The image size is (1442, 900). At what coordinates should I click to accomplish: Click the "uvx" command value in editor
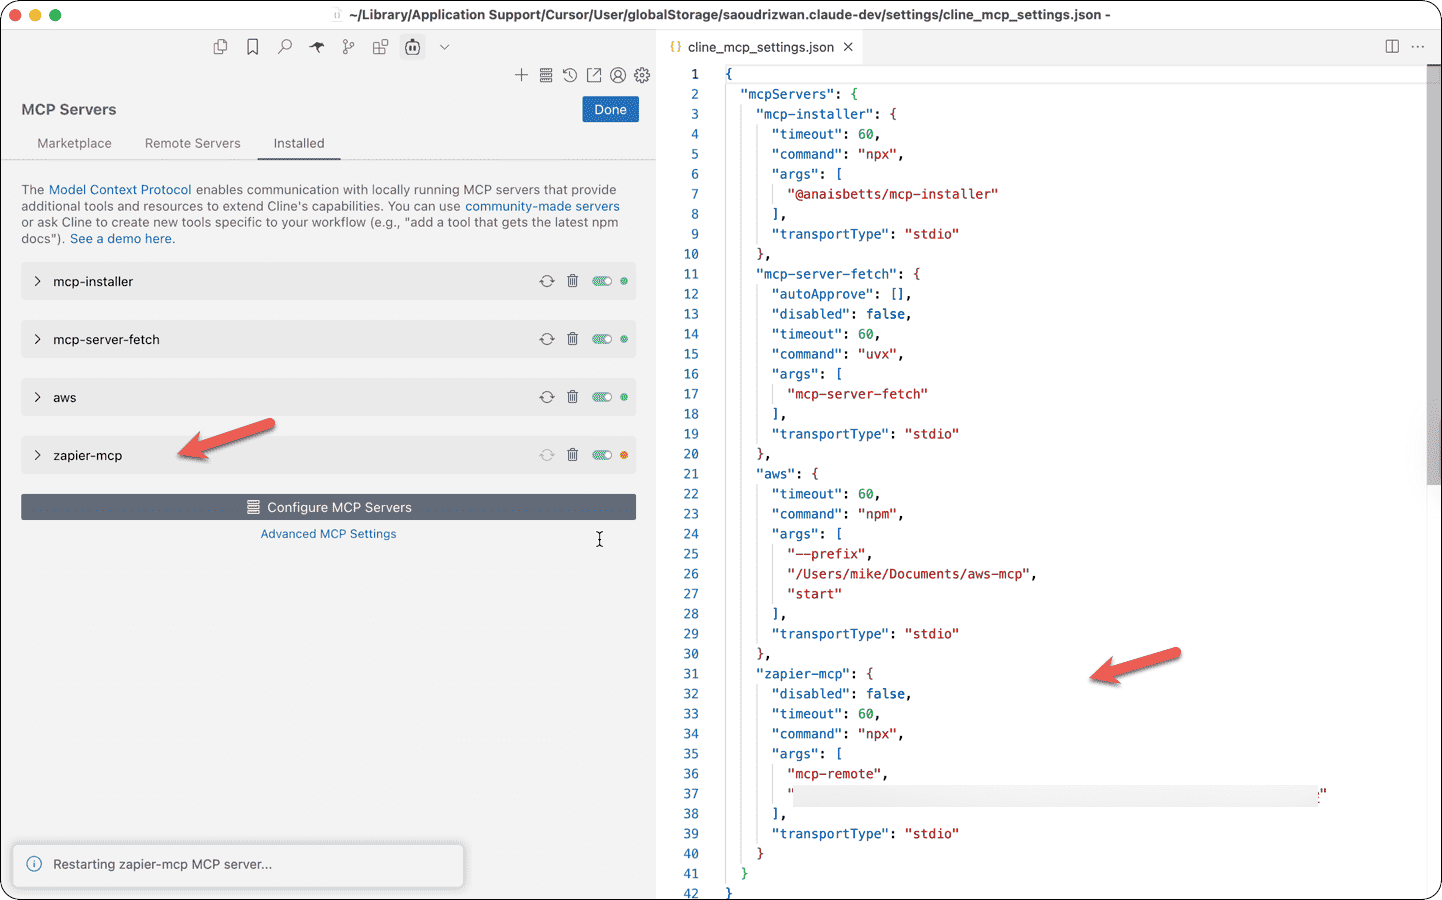(x=879, y=354)
